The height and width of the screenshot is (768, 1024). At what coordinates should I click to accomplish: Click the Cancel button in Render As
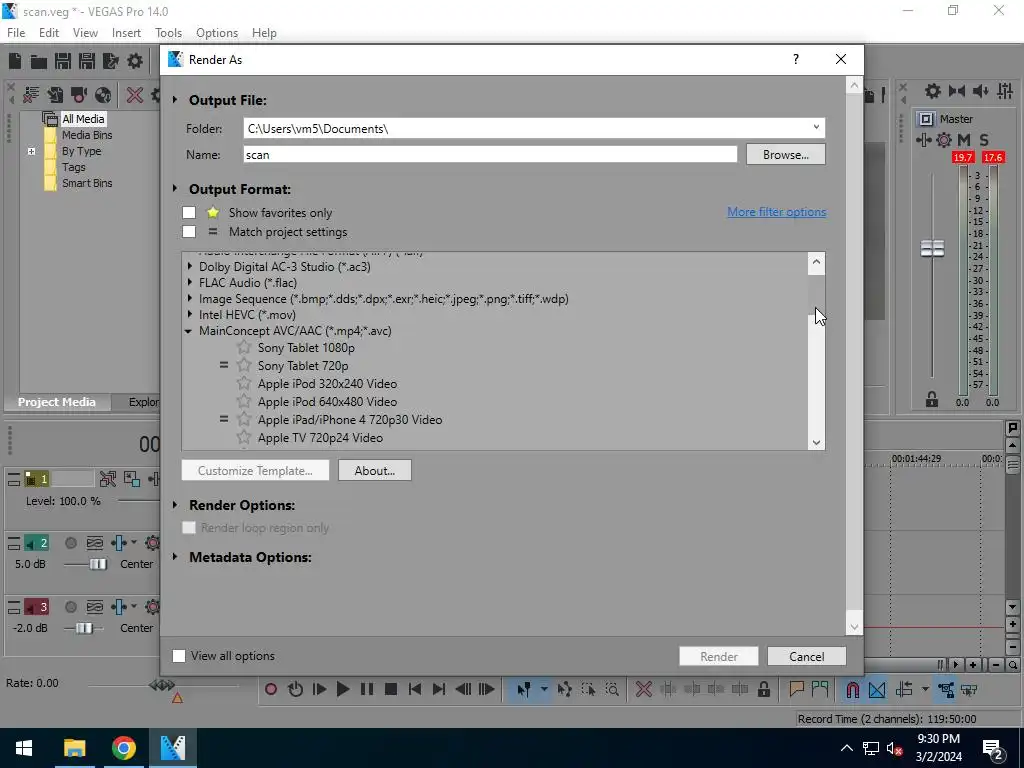pos(807,656)
